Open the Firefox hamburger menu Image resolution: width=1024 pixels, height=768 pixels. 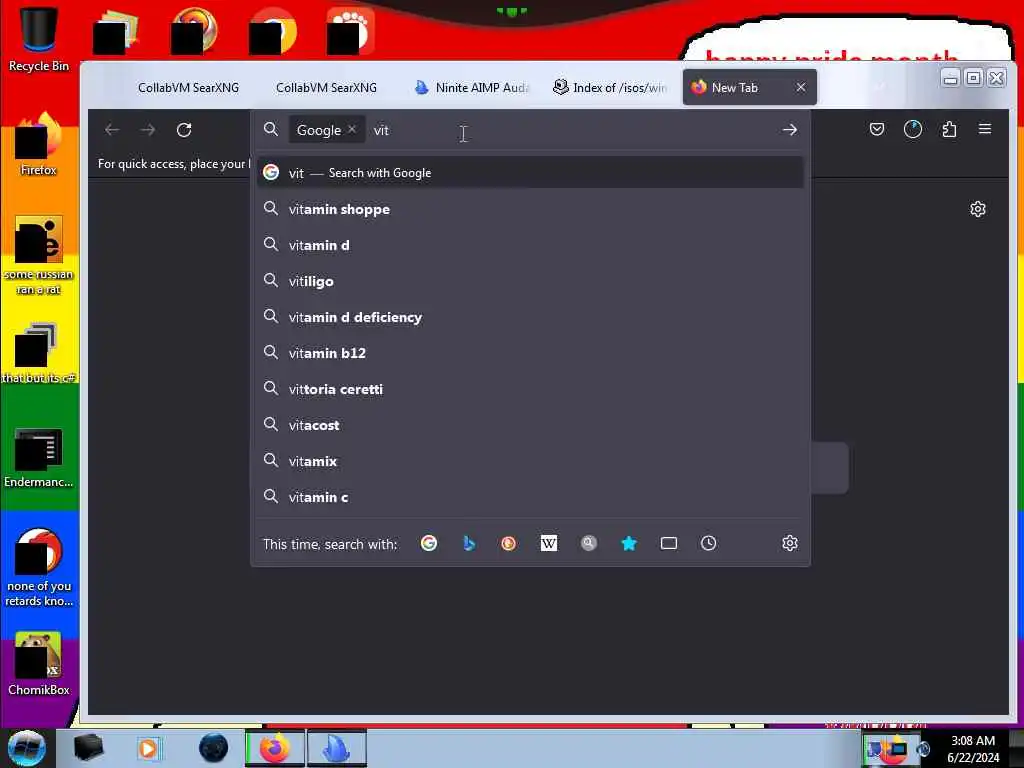985,129
